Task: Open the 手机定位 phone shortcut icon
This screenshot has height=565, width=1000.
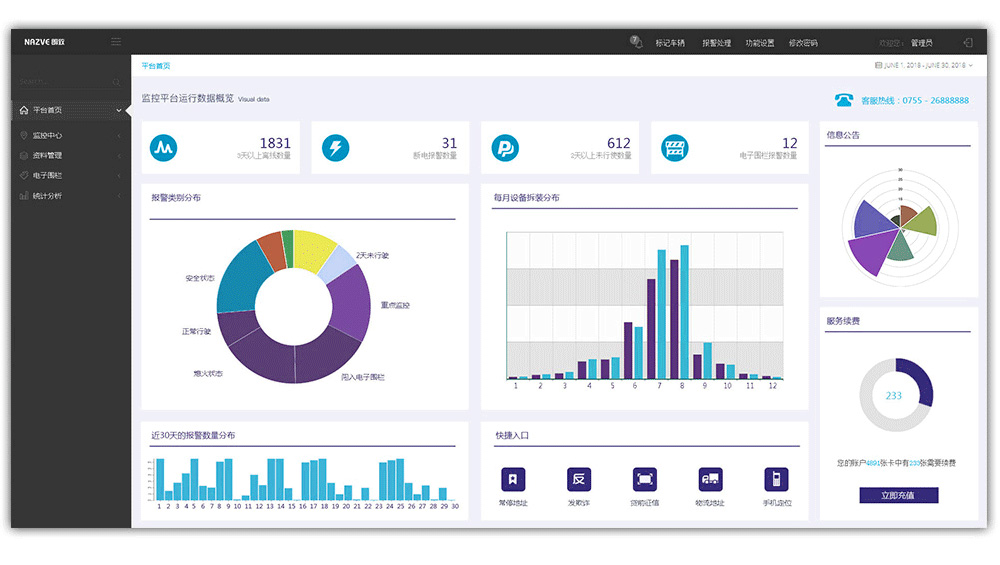Action: [x=776, y=479]
